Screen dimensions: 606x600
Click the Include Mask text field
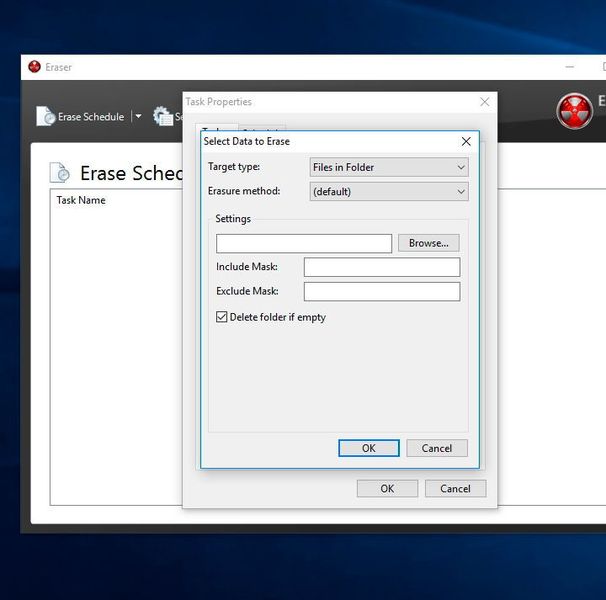(x=382, y=267)
